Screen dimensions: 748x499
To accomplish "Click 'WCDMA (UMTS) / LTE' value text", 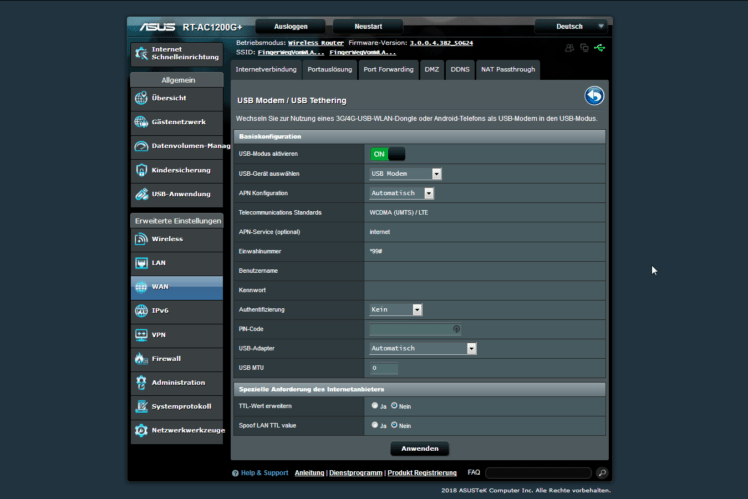I will tap(399, 213).
